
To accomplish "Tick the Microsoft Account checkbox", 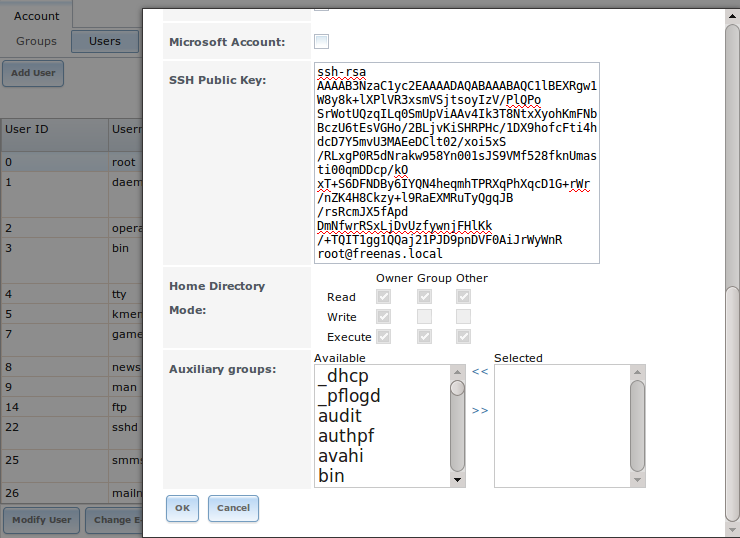I will 321,42.
